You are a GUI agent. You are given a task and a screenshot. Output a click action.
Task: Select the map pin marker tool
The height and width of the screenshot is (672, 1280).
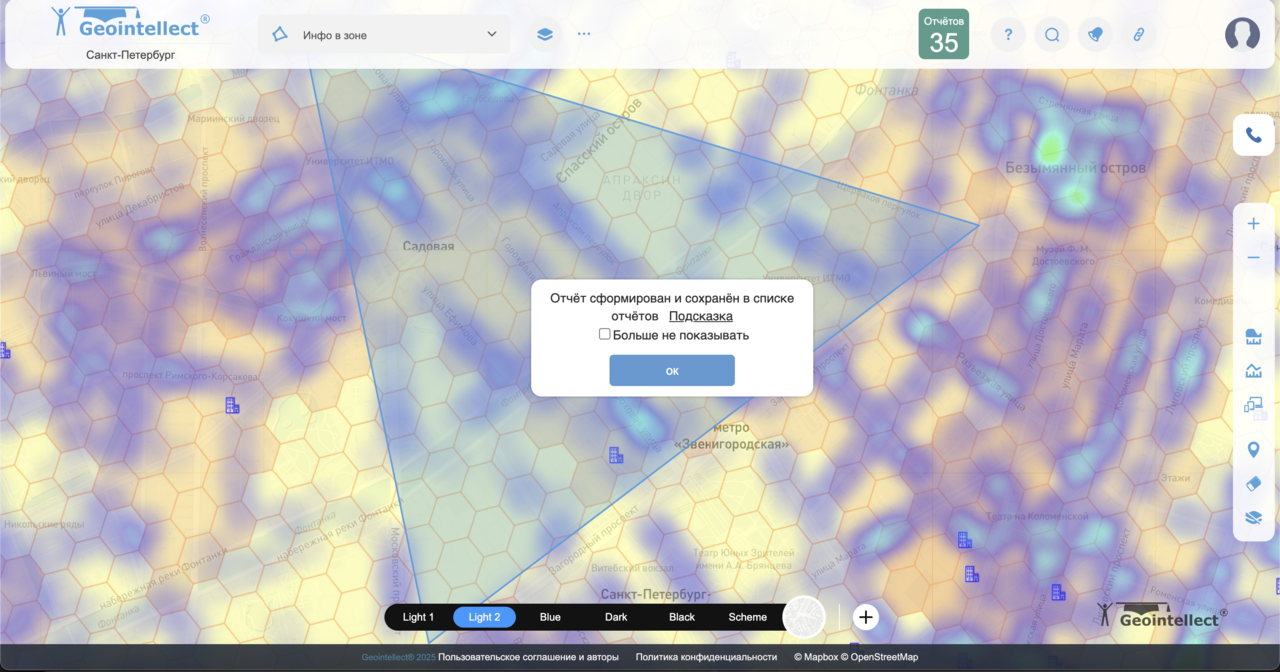[1253, 450]
